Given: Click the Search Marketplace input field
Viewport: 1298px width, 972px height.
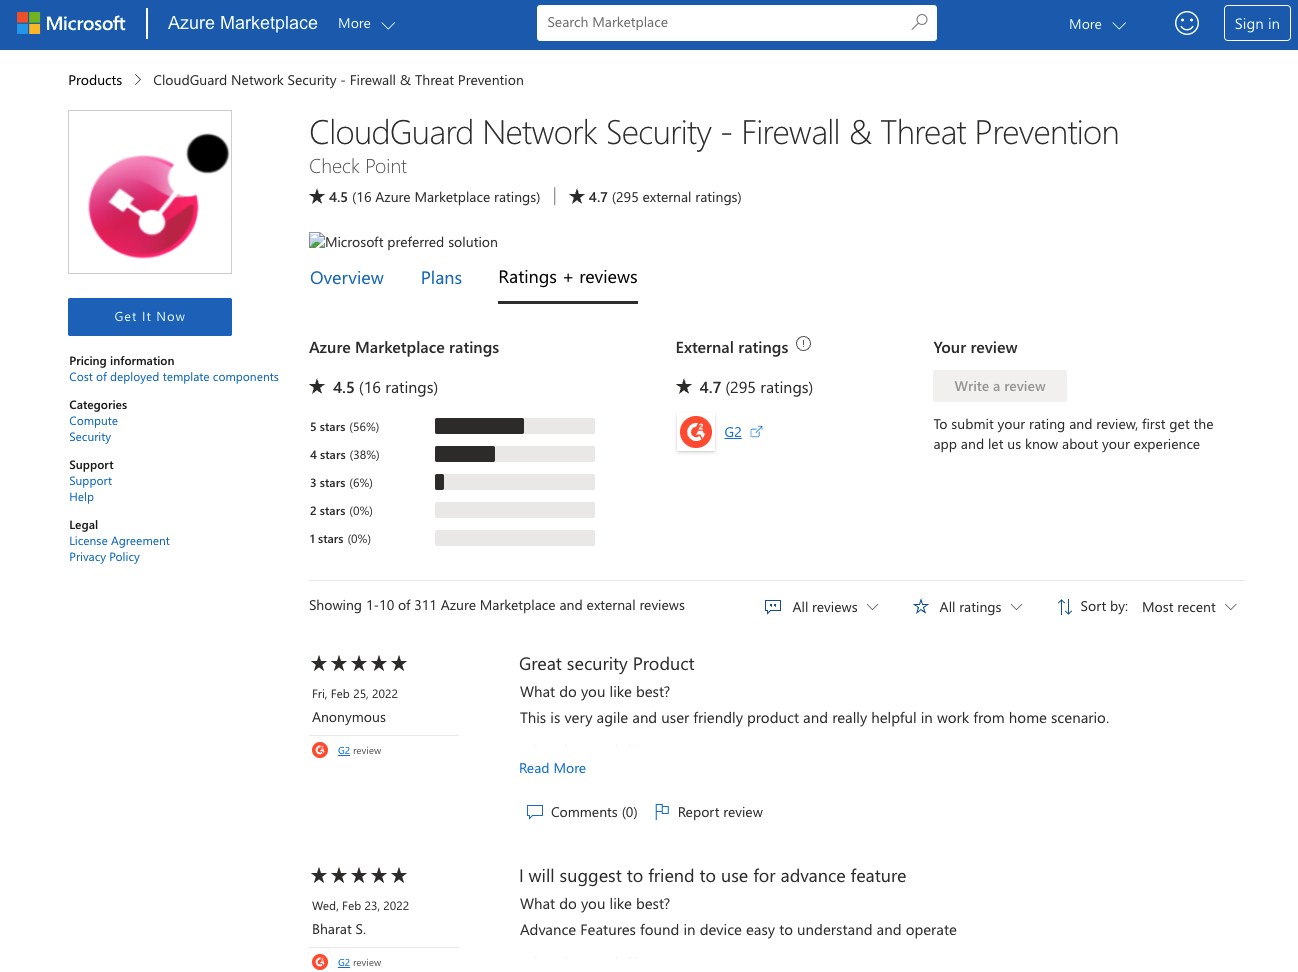Looking at the screenshot, I should (720, 22).
